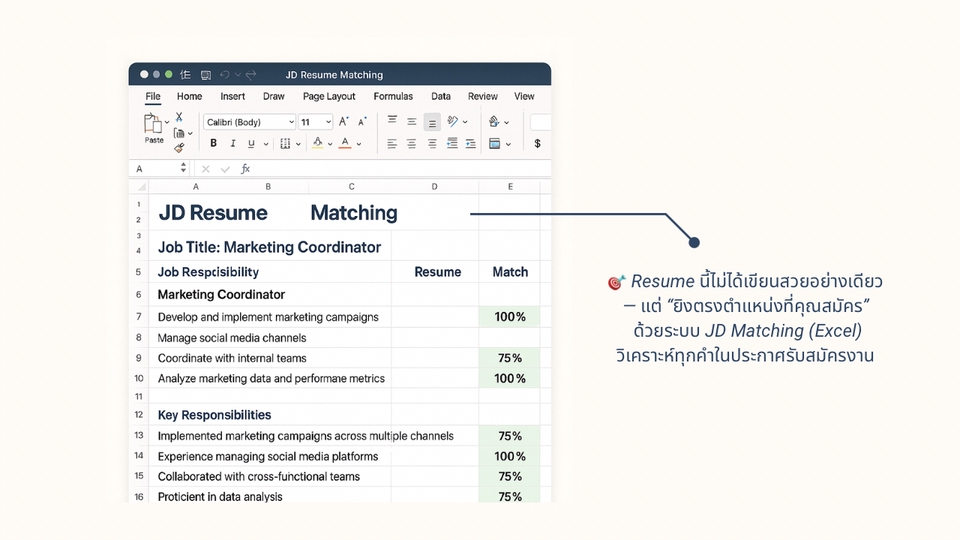Click the Increase Font Size icon
Screen dimensions: 960x540
343,122
